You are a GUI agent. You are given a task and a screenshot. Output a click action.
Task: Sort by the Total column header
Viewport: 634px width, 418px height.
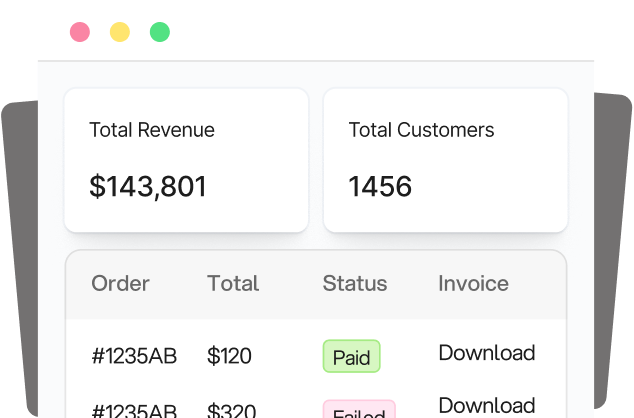(233, 283)
